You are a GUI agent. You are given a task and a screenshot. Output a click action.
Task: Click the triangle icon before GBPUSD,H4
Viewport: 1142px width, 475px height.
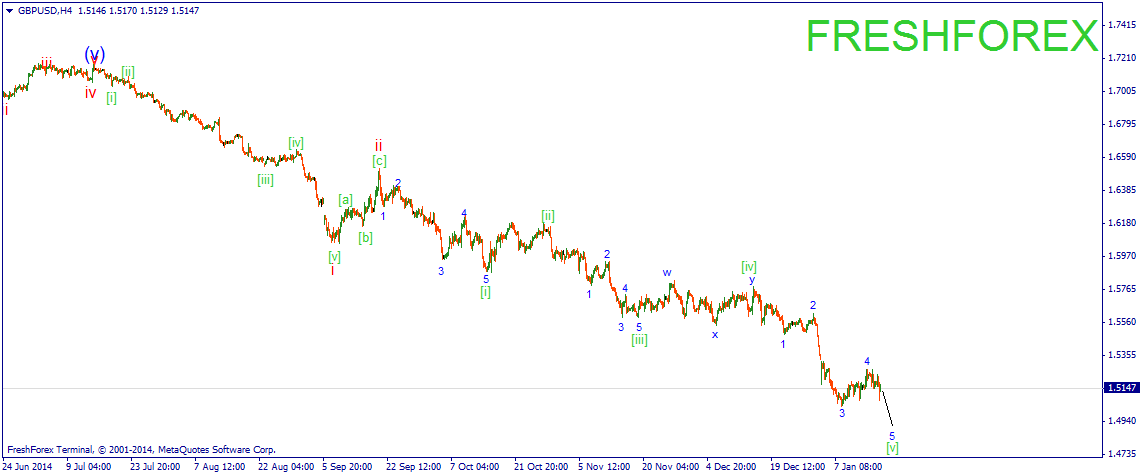pos(9,11)
